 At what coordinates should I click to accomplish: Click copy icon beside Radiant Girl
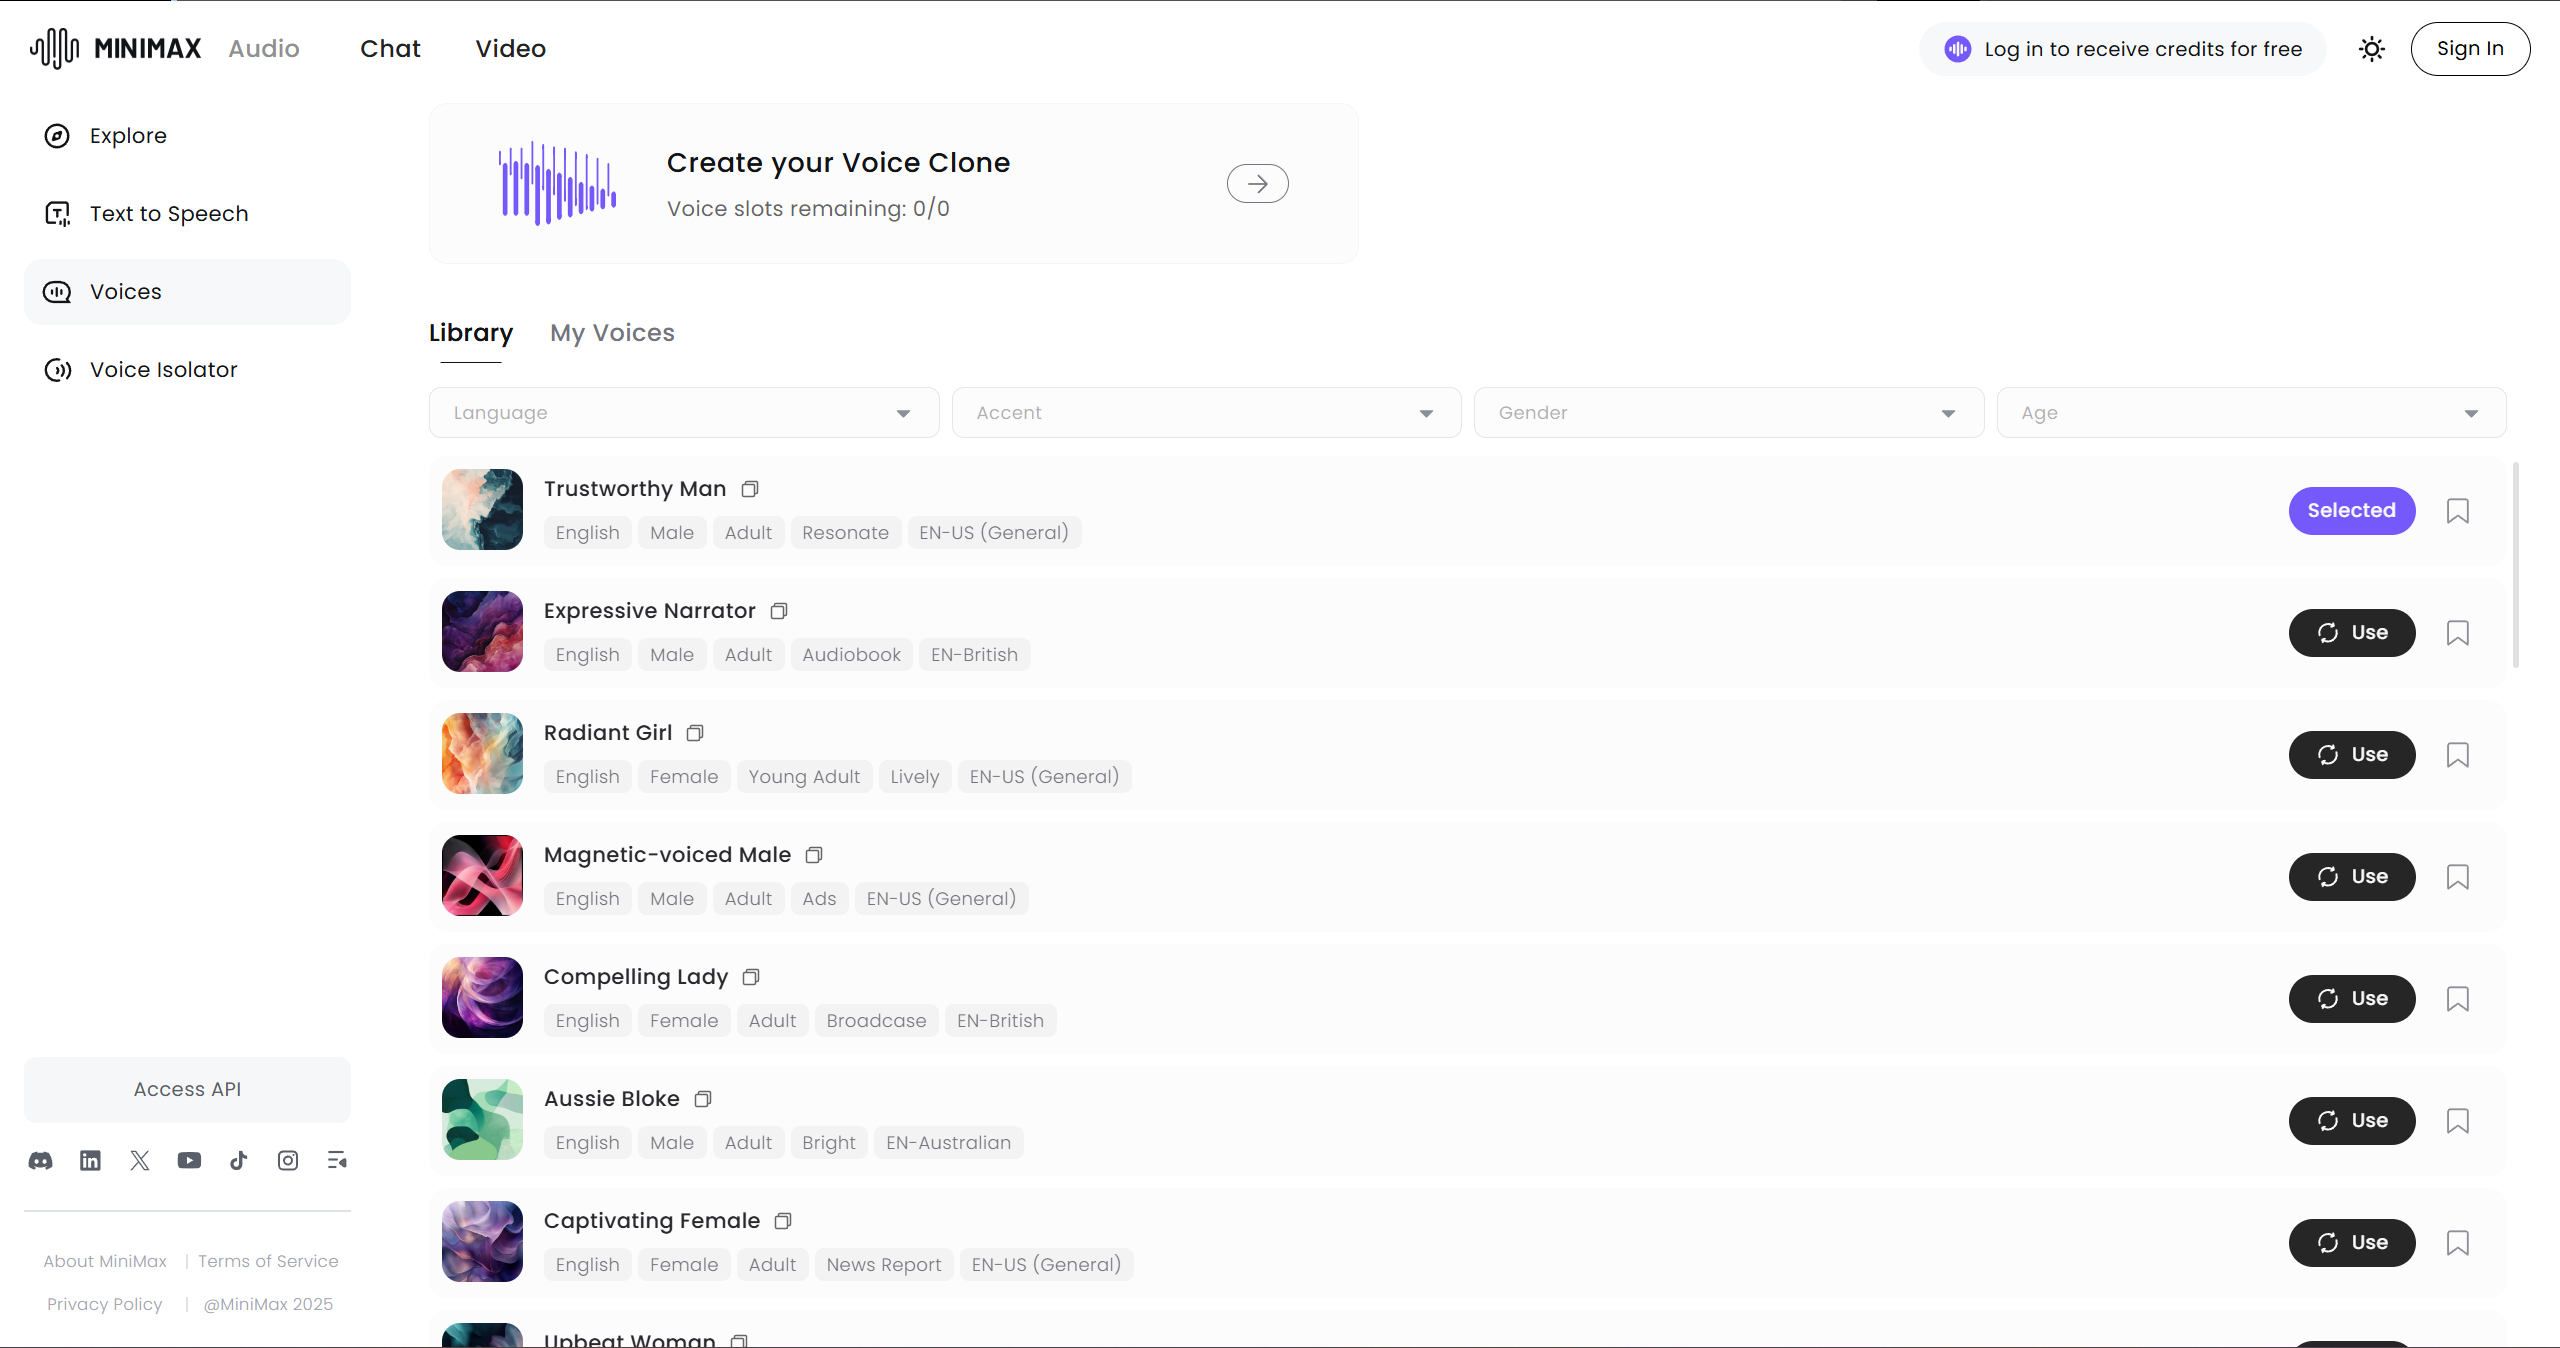[x=695, y=733]
